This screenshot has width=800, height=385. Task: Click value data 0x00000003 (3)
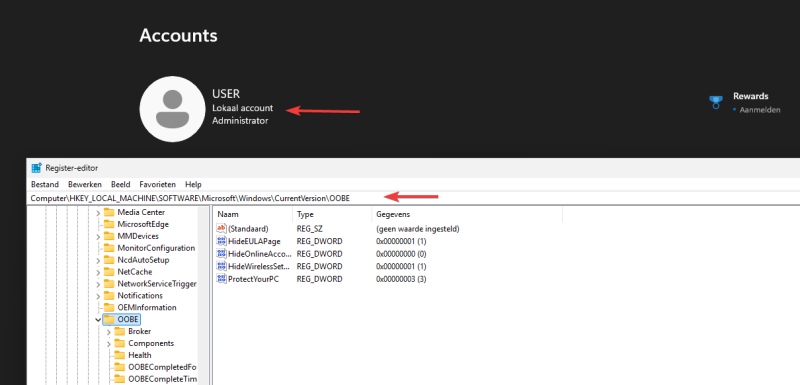coord(401,279)
